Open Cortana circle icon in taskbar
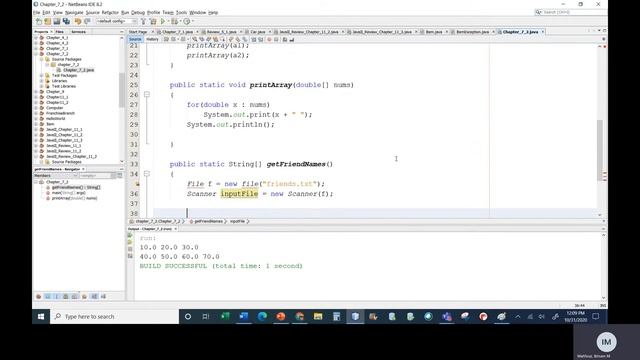Image resolution: width=640 pixels, height=360 pixels. pyautogui.click(x=188, y=316)
